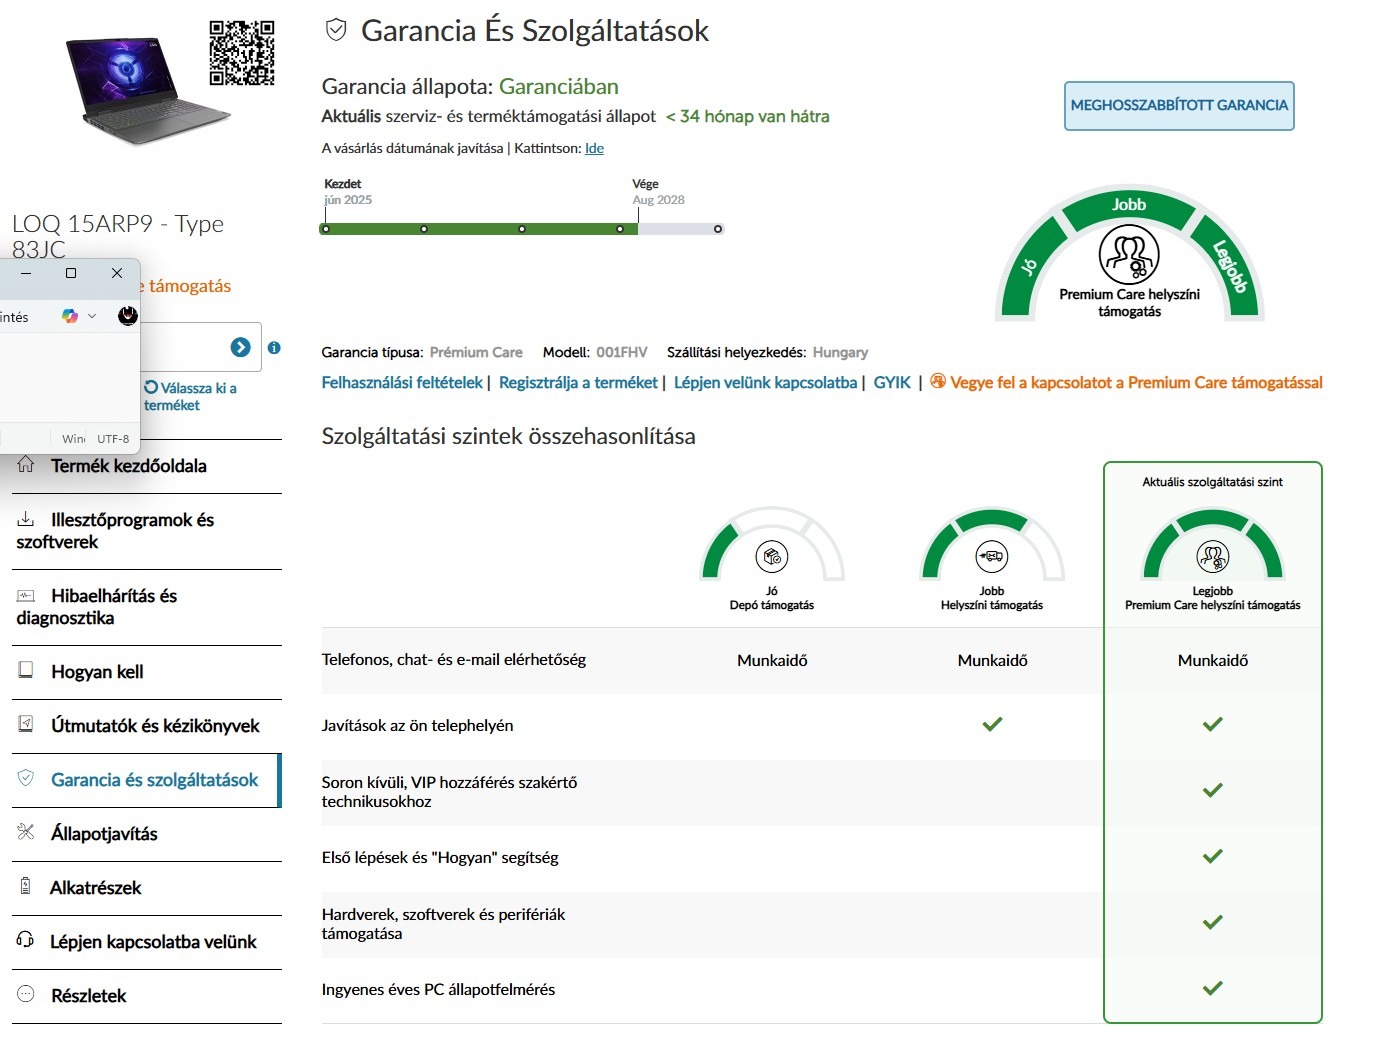
Task: Open Regisztrálja a terméket link
Action: (578, 383)
